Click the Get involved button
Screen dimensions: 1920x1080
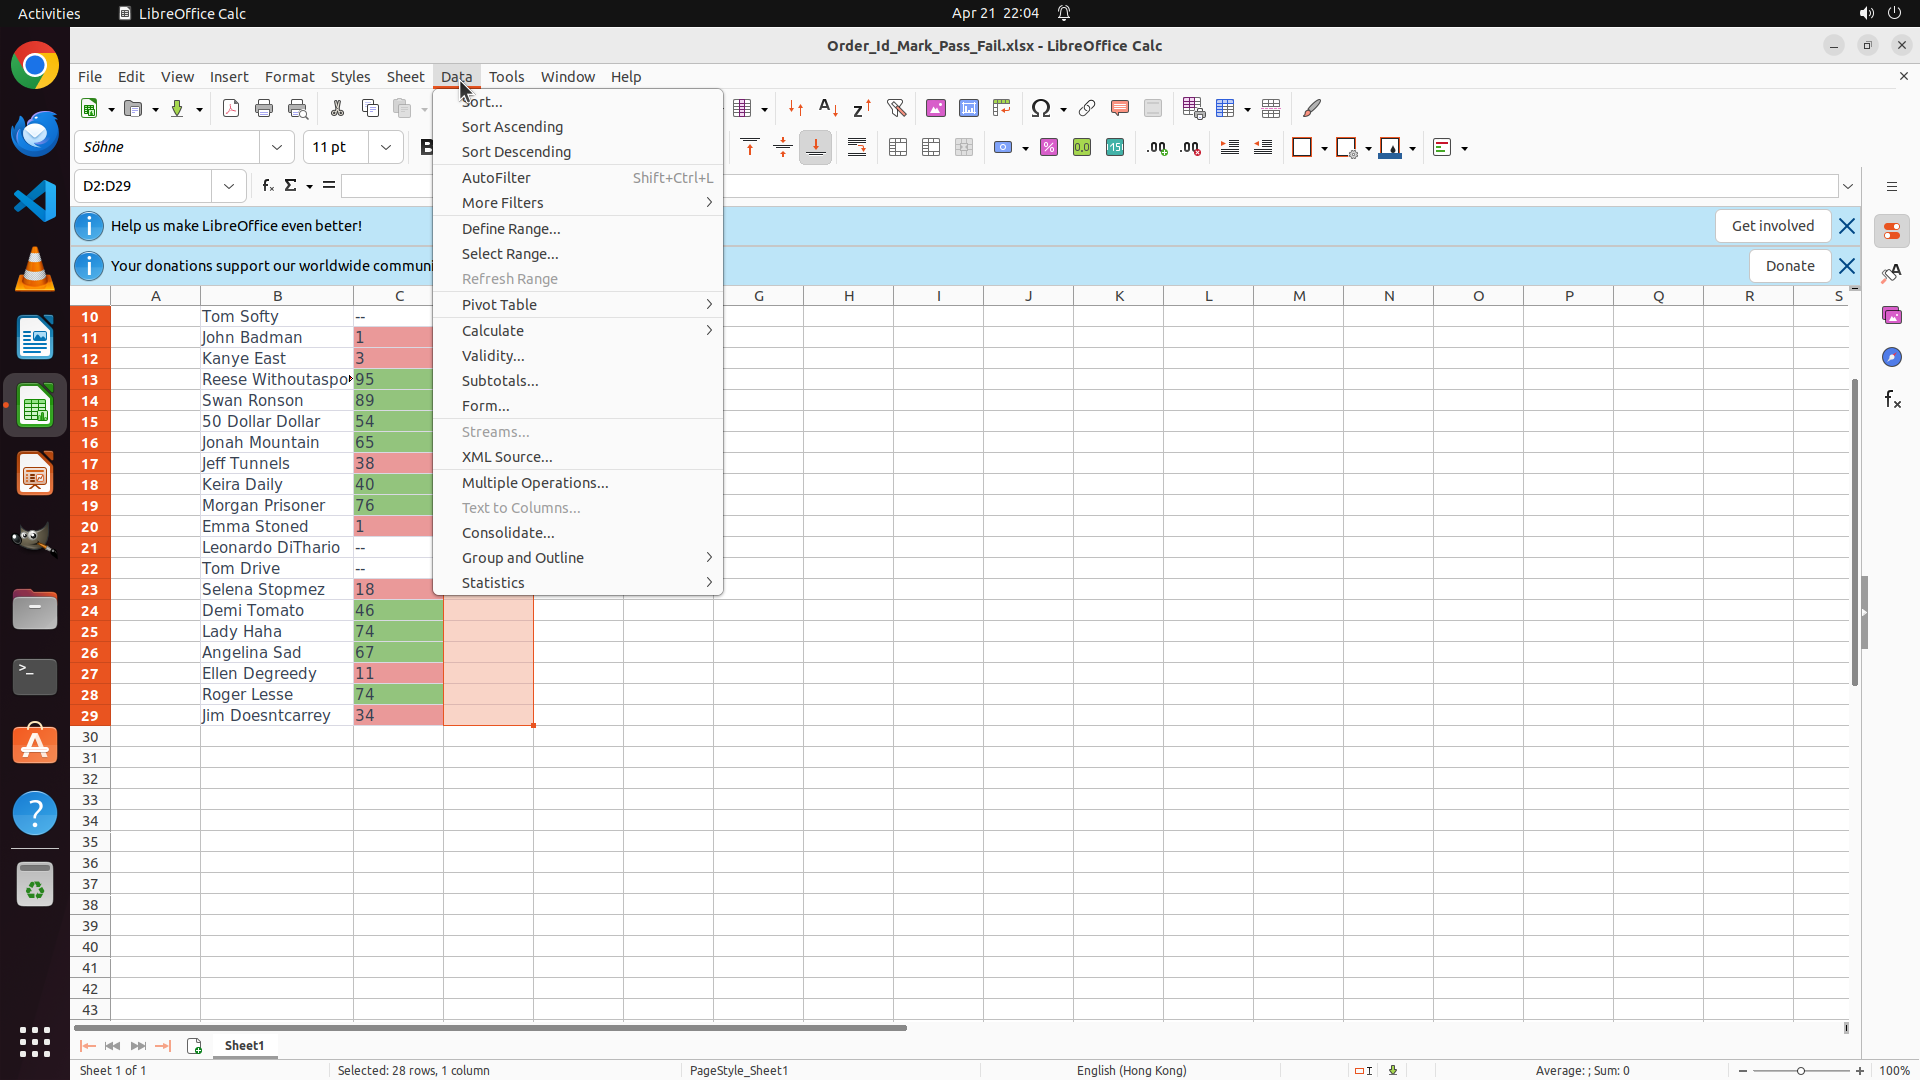click(x=1772, y=226)
